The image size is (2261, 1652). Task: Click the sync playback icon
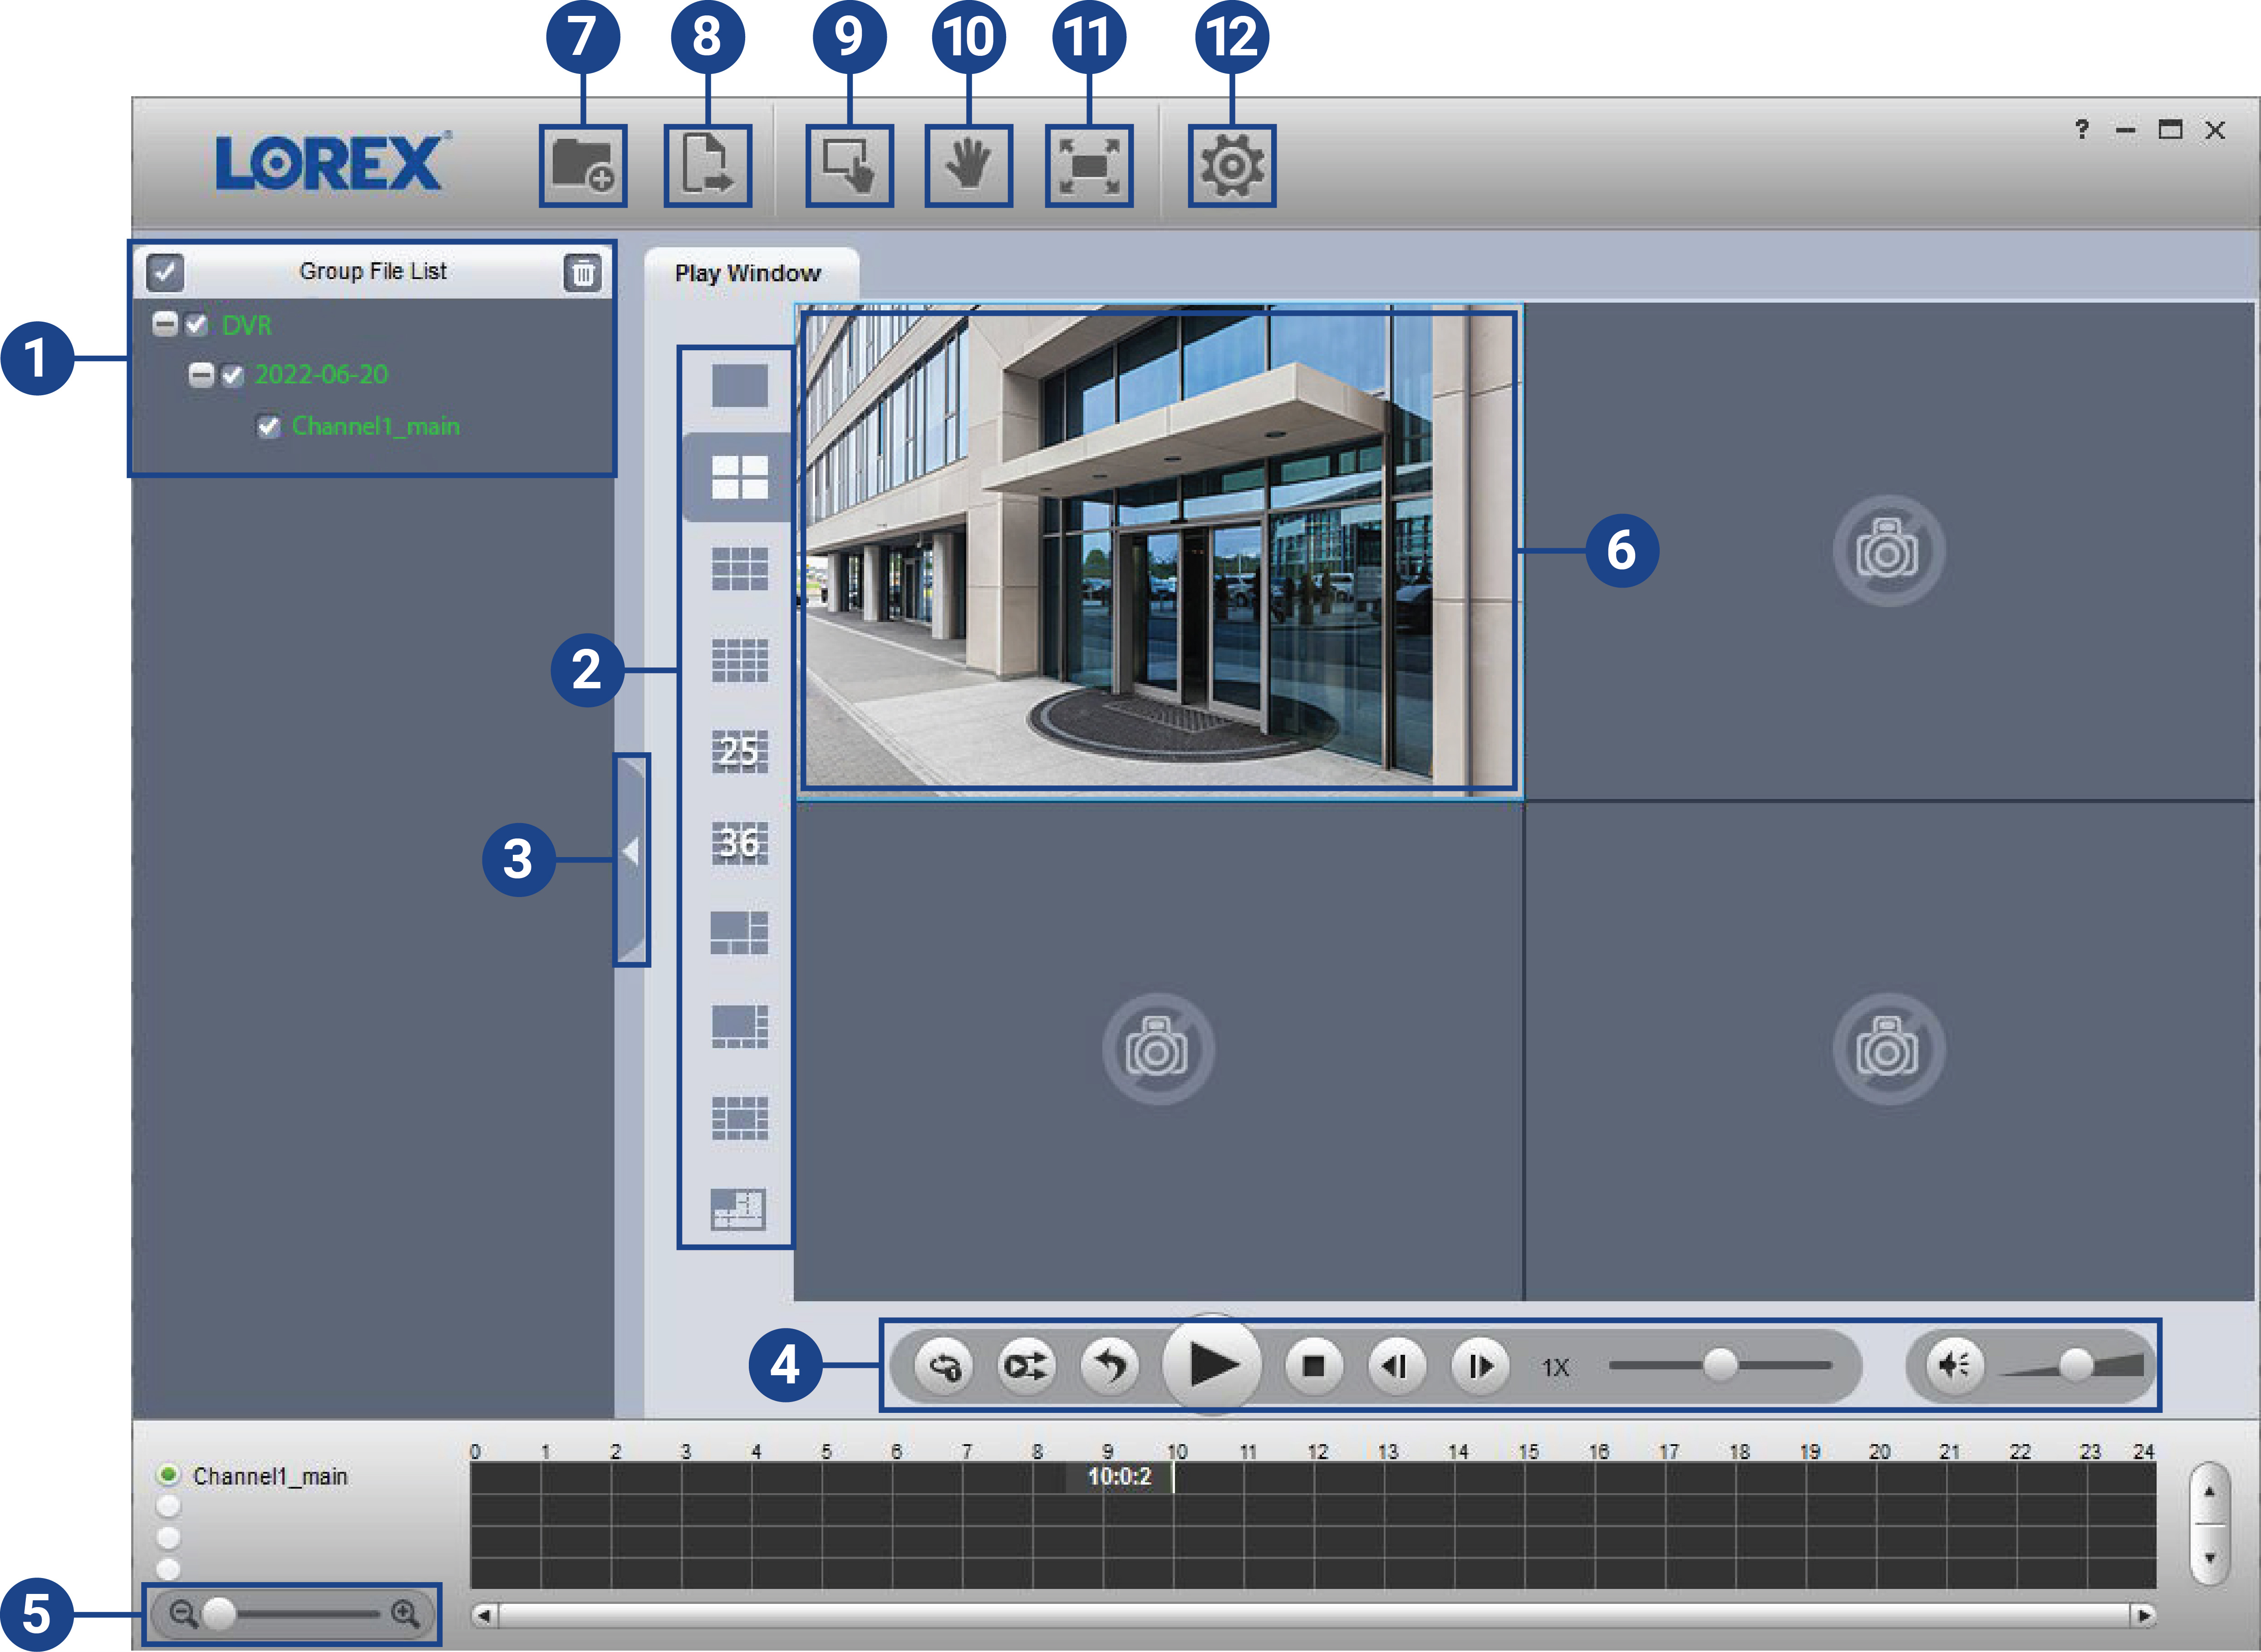tap(1027, 1366)
